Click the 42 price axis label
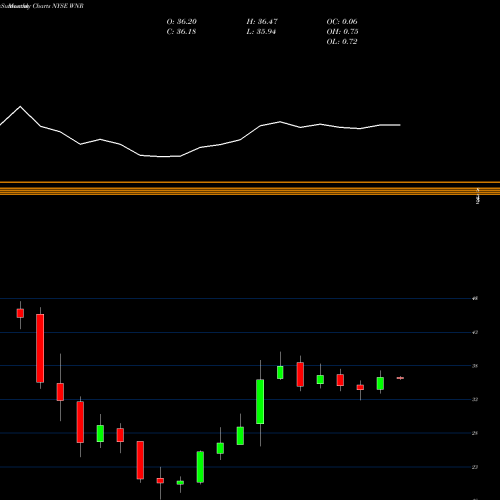 click(475, 332)
